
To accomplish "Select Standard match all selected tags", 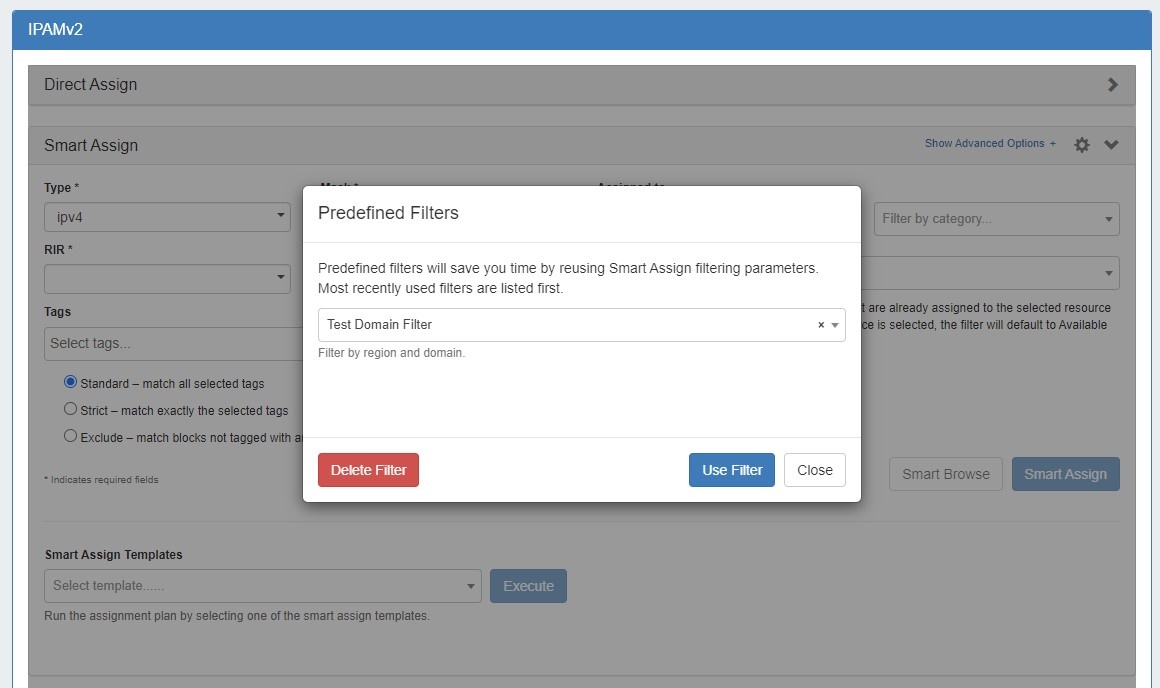I will click(x=70, y=382).
